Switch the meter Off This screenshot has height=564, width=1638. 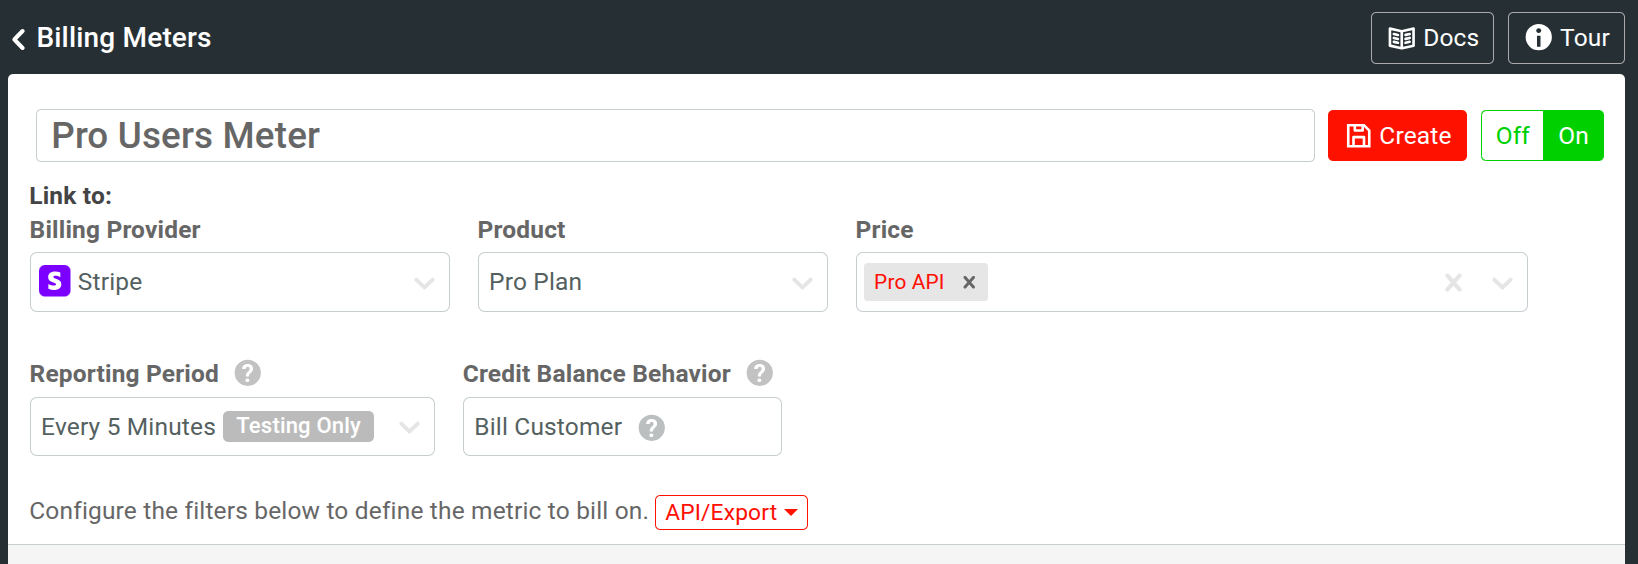coord(1512,136)
